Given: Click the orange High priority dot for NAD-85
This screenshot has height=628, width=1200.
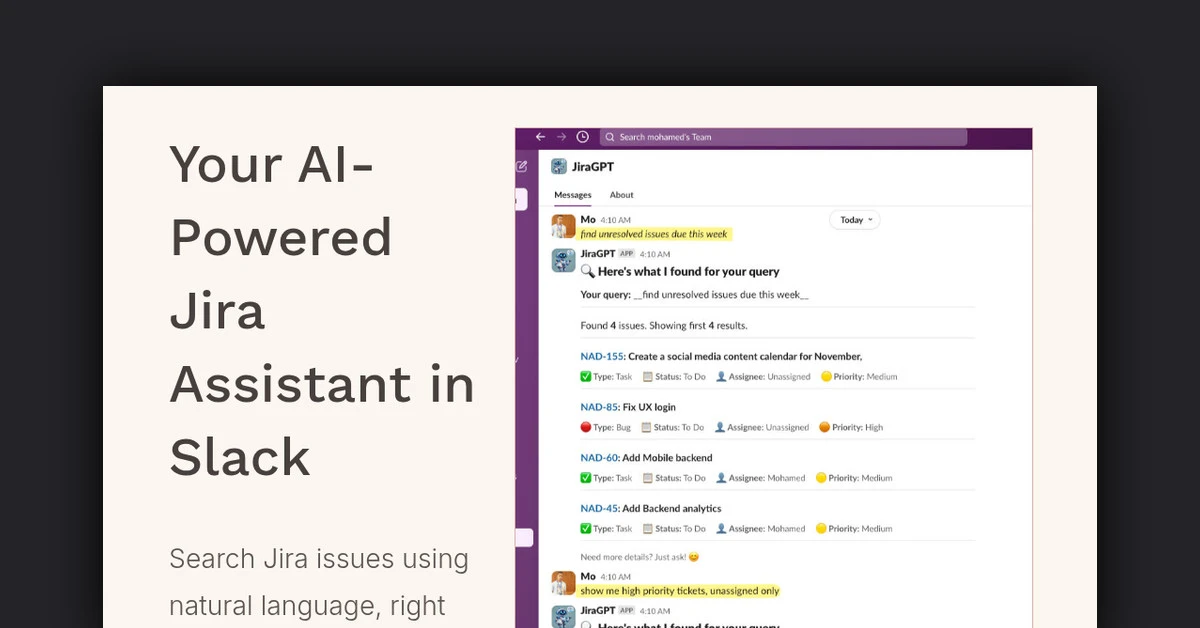Looking at the screenshot, I should pos(825,427).
